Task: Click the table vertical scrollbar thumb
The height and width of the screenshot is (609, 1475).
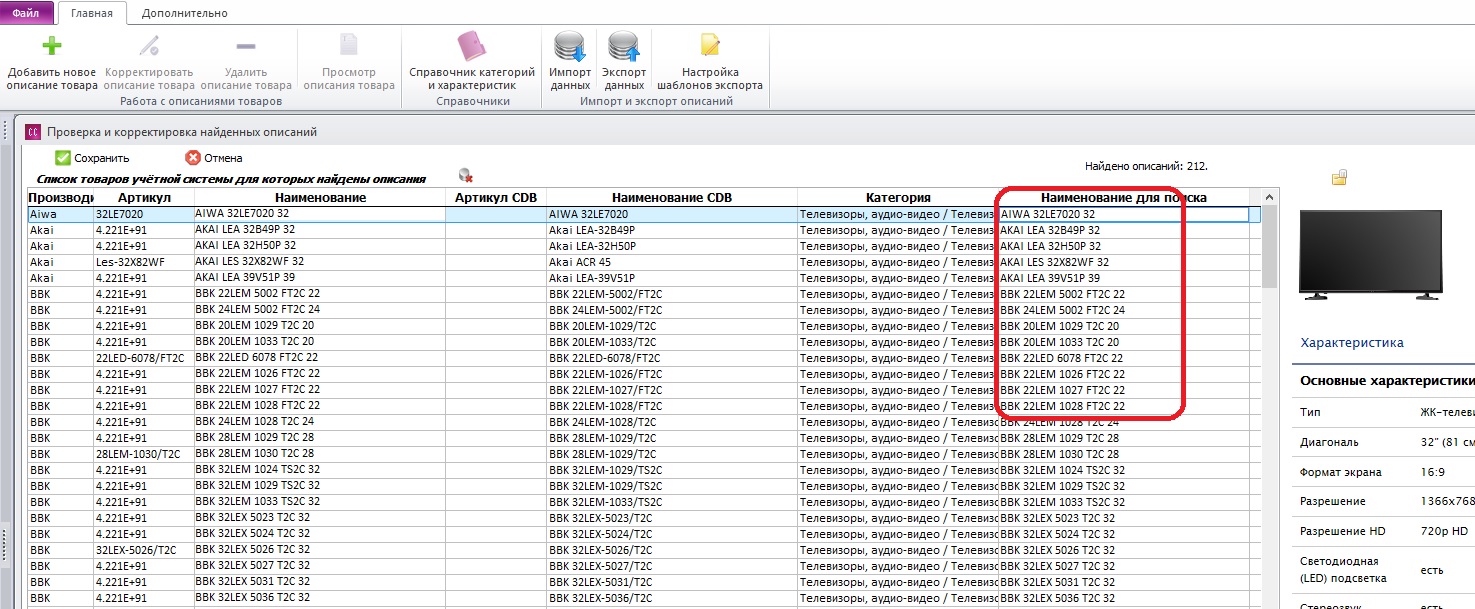Action: coord(1269,247)
